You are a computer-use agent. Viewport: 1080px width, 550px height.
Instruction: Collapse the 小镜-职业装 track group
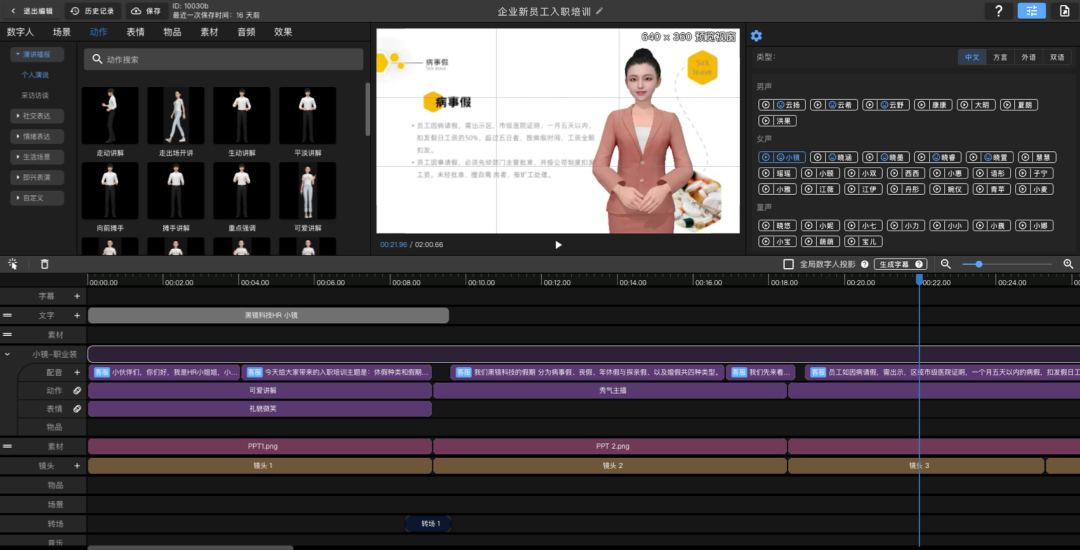click(8, 354)
